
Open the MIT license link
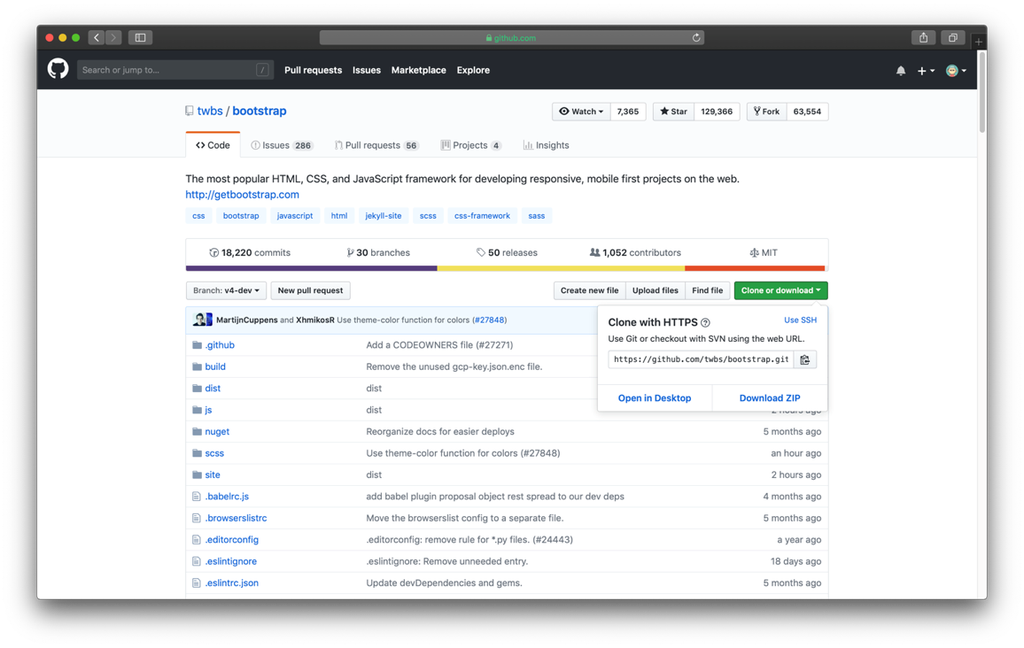763,253
